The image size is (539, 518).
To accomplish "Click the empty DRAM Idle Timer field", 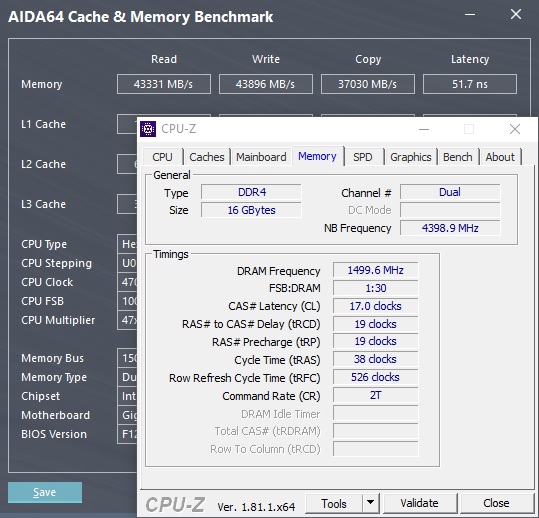I will (375, 413).
